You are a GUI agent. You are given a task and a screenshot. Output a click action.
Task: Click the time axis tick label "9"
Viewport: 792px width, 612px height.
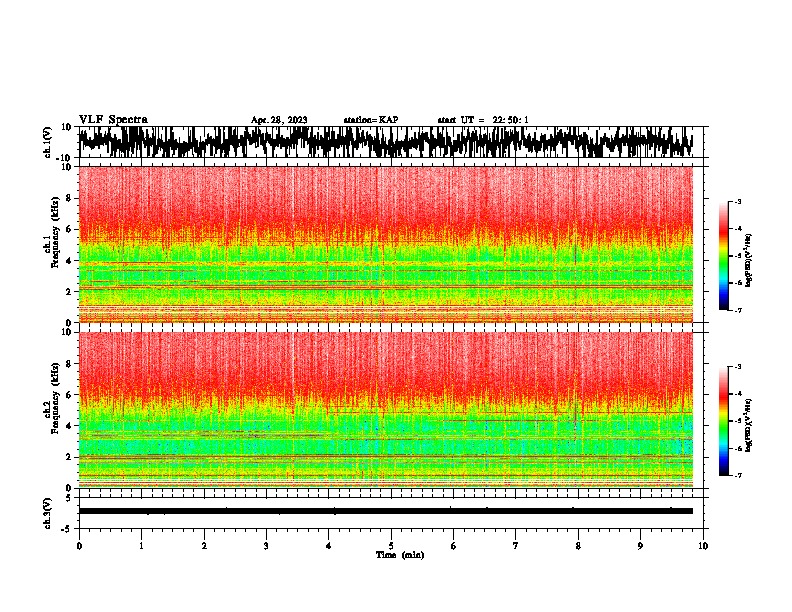click(x=640, y=546)
